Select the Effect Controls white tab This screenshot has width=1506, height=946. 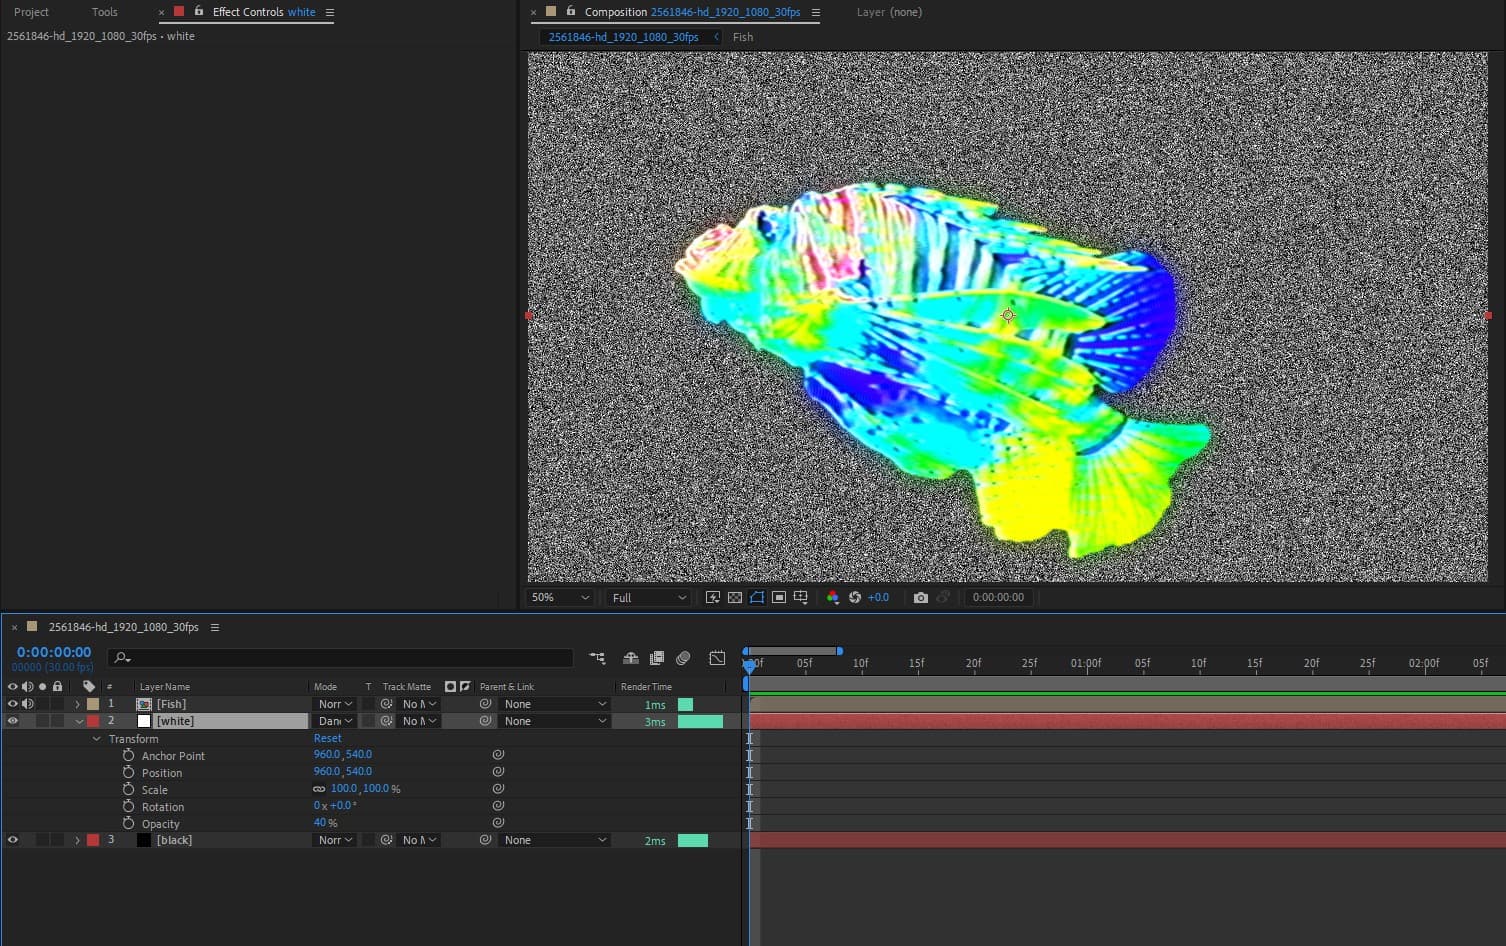(x=264, y=12)
